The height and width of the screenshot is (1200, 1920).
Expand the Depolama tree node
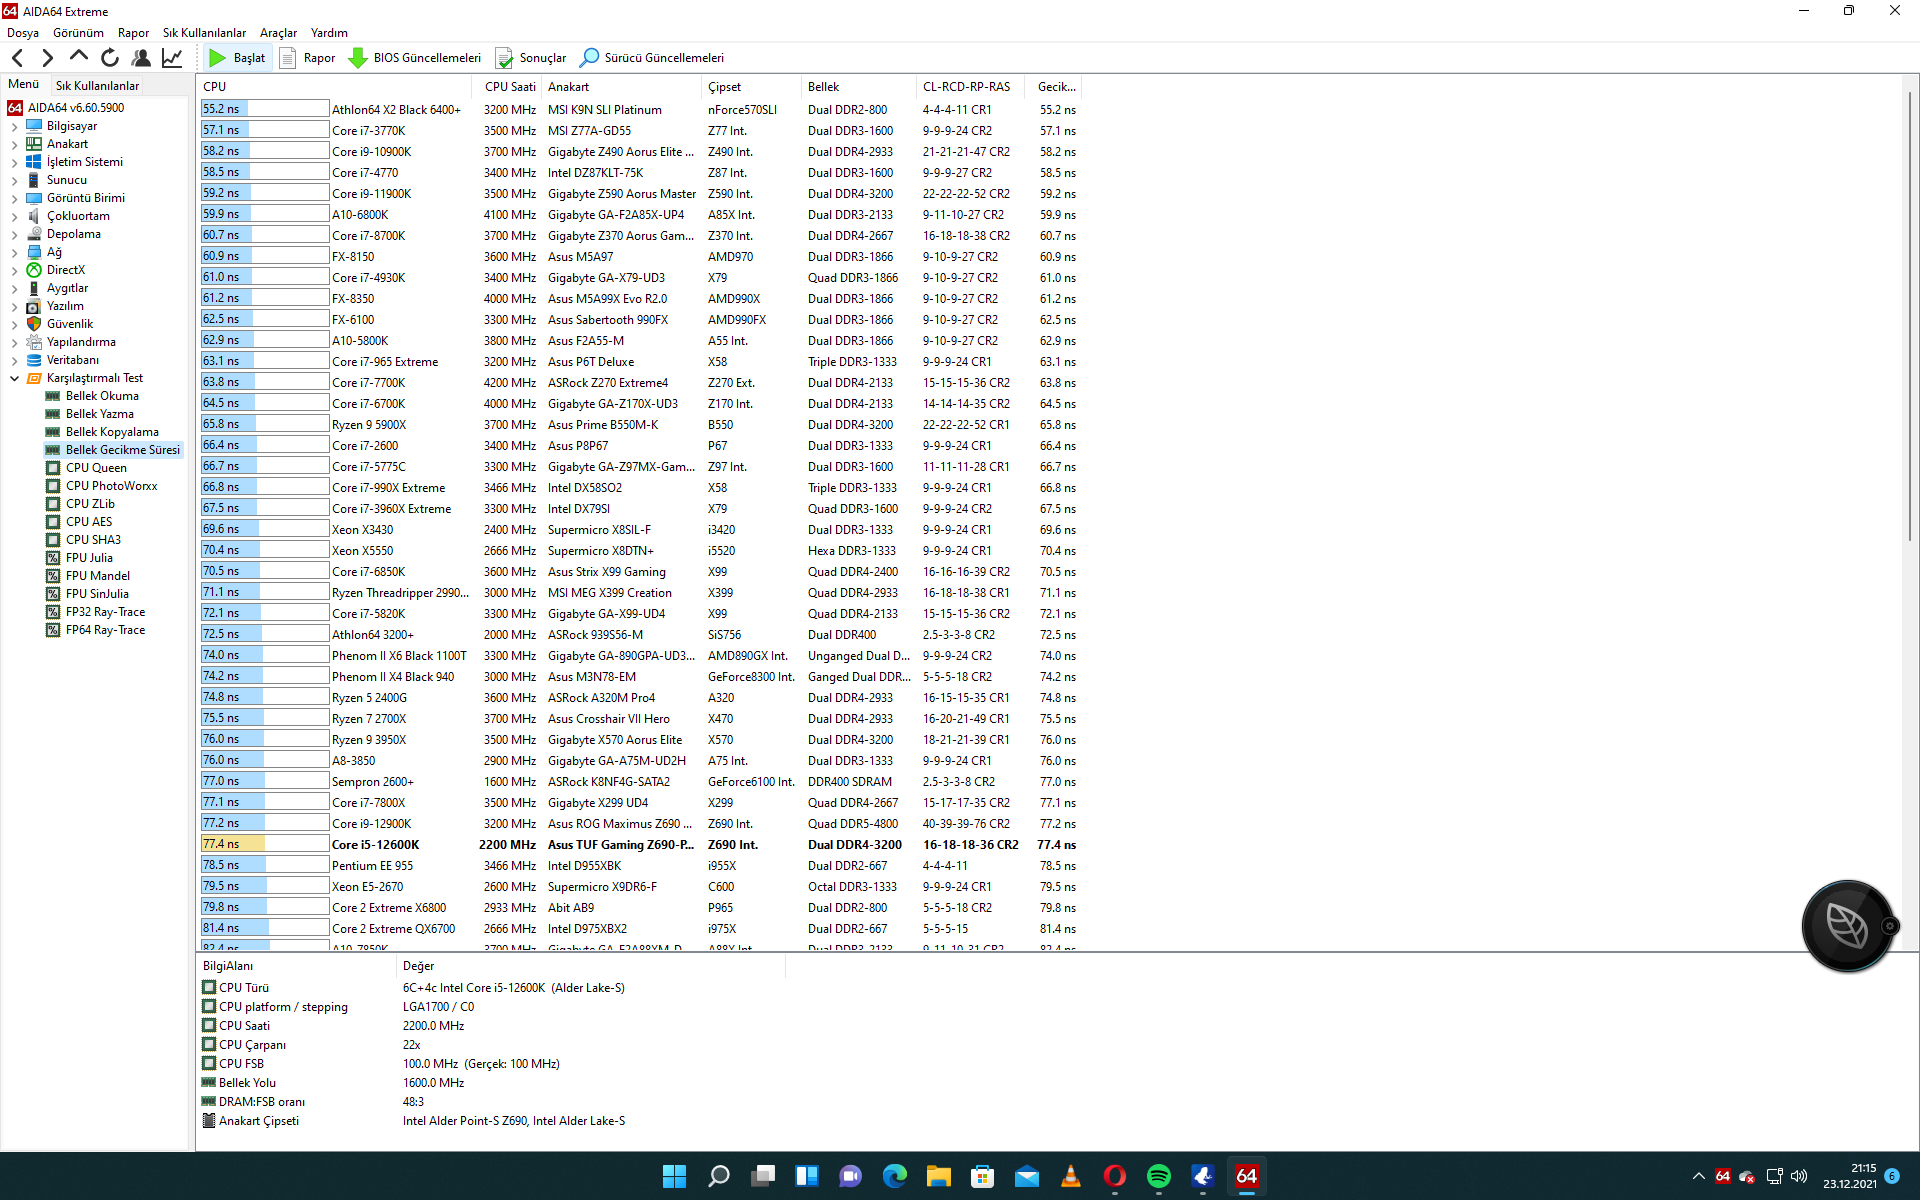(14, 235)
